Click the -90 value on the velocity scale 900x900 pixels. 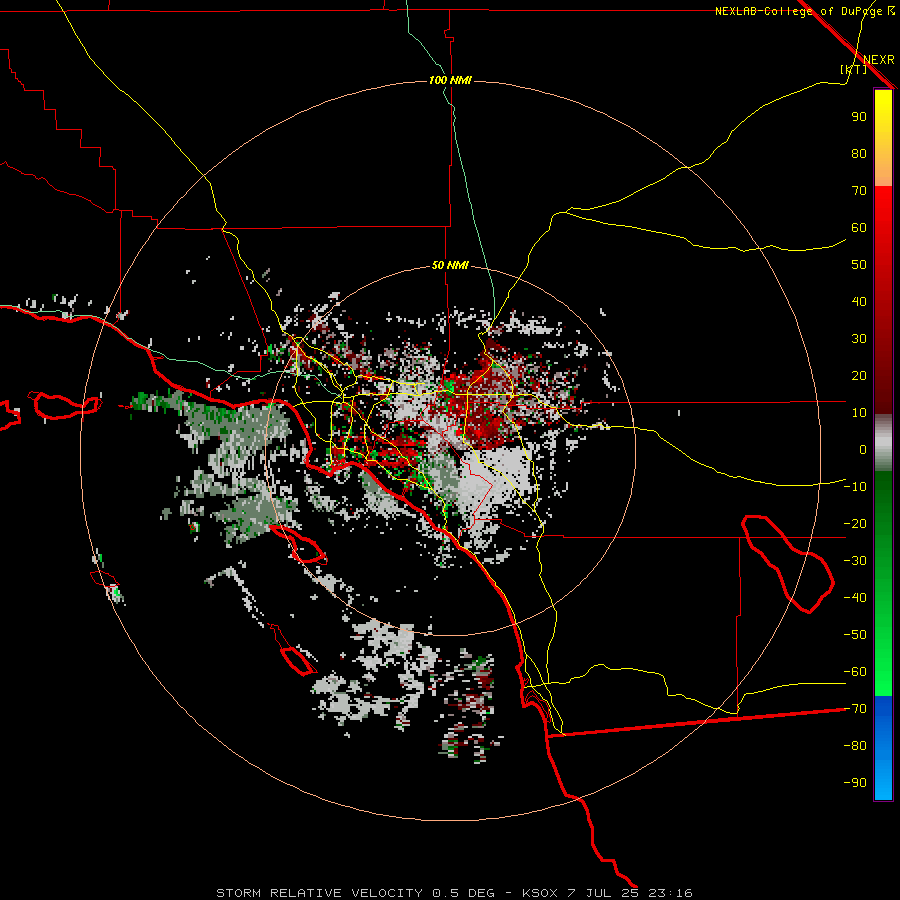[855, 783]
